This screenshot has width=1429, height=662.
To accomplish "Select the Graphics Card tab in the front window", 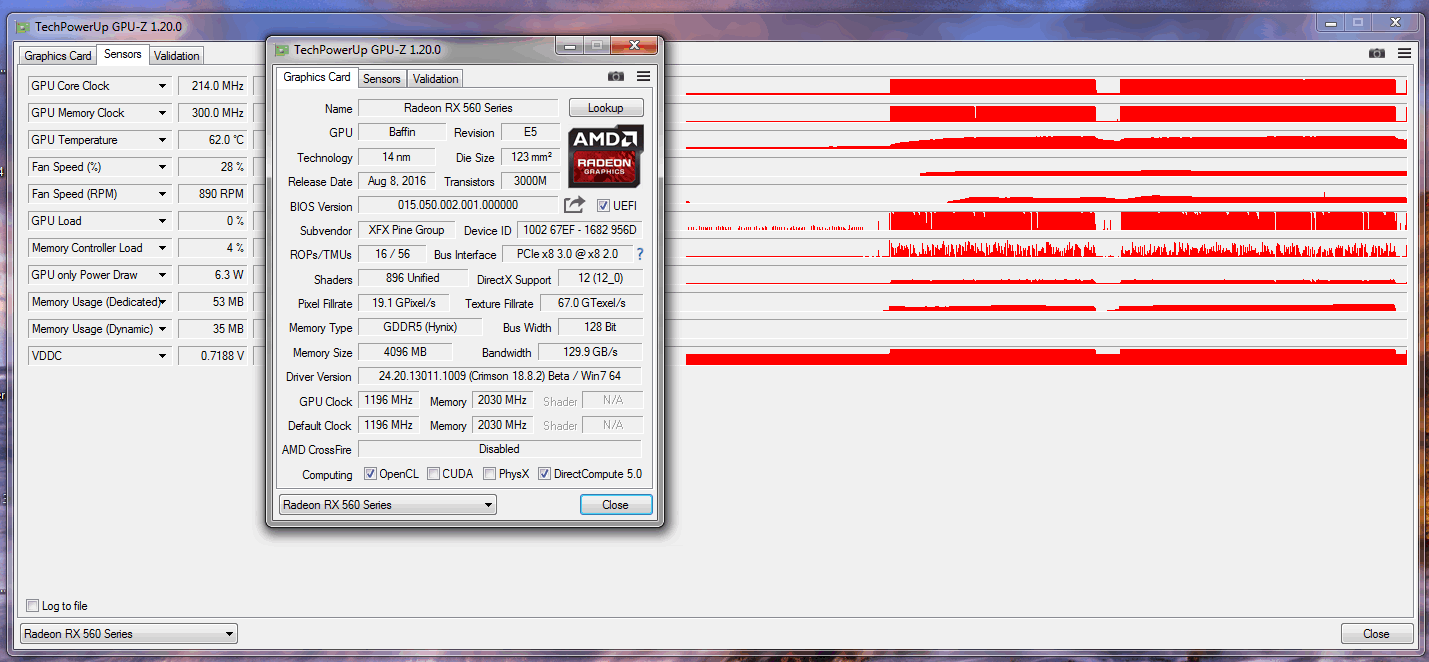I will coord(317,77).
